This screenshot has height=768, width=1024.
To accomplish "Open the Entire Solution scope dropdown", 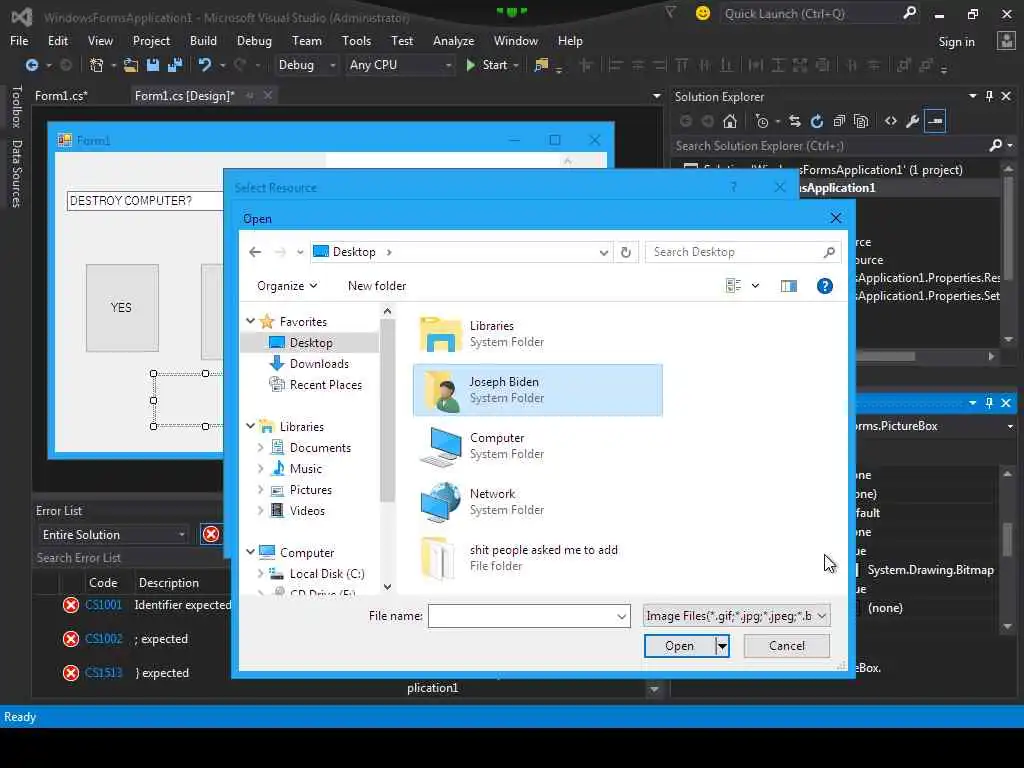I will pos(113,535).
